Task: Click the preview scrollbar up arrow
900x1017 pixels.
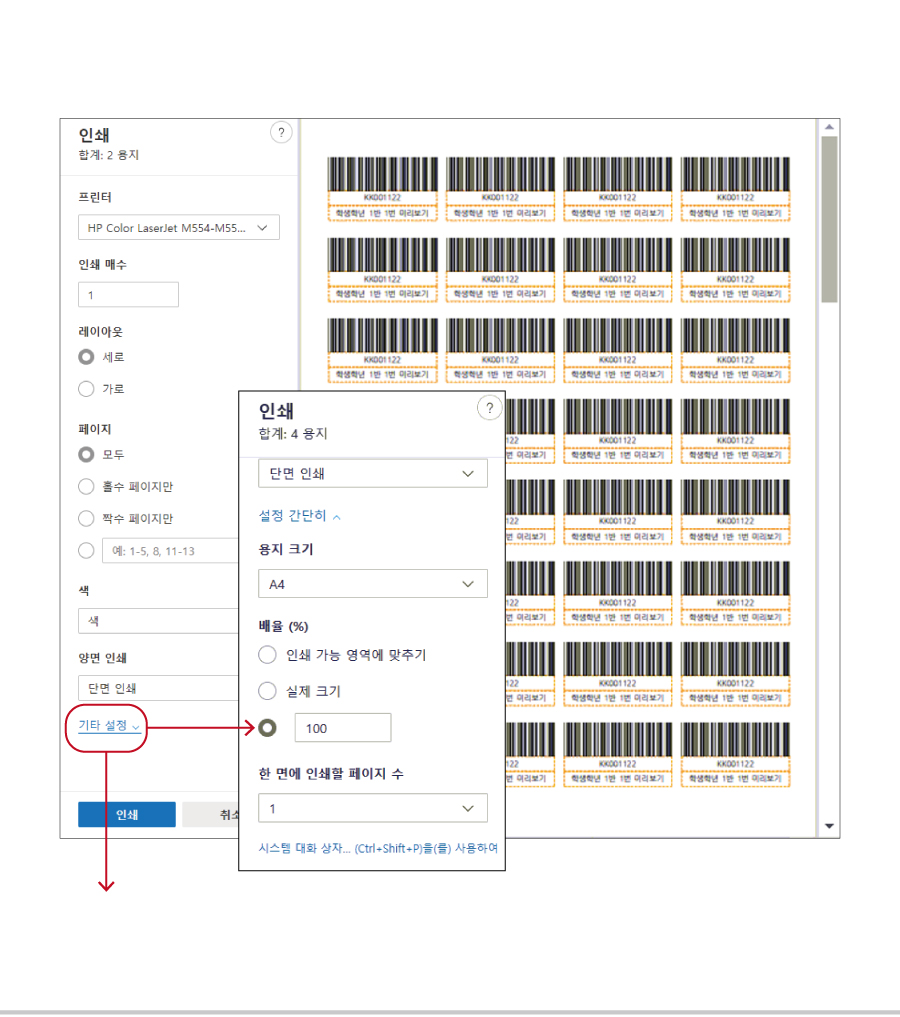Action: click(x=829, y=127)
